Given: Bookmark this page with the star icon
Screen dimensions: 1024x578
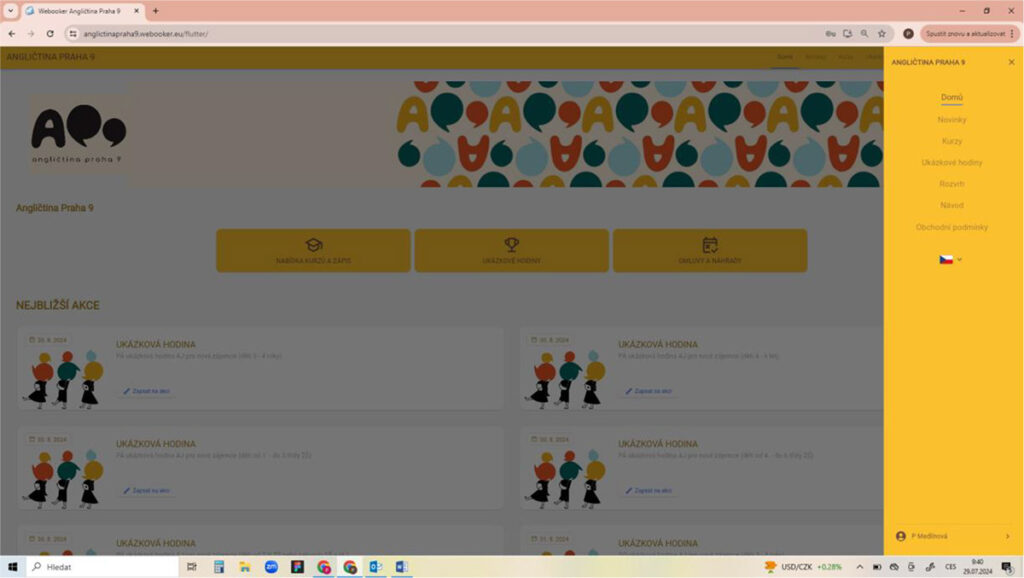Looking at the screenshot, I should 882,33.
